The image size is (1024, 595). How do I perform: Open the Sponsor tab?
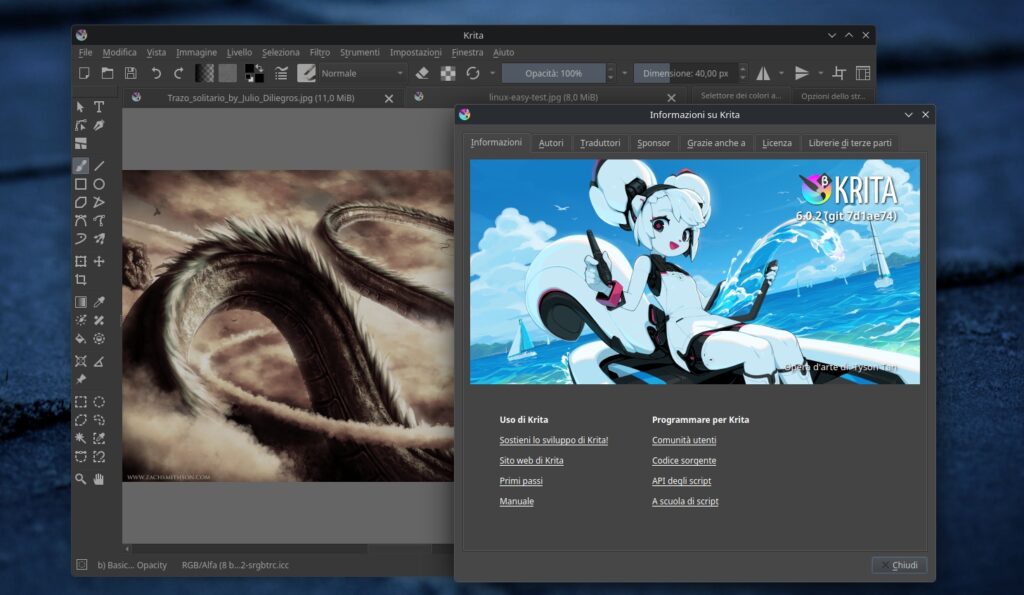[653, 143]
